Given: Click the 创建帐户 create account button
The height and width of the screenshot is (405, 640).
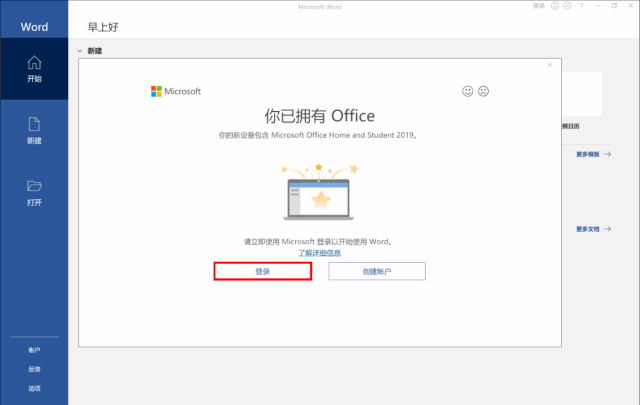Looking at the screenshot, I should pos(377,271).
